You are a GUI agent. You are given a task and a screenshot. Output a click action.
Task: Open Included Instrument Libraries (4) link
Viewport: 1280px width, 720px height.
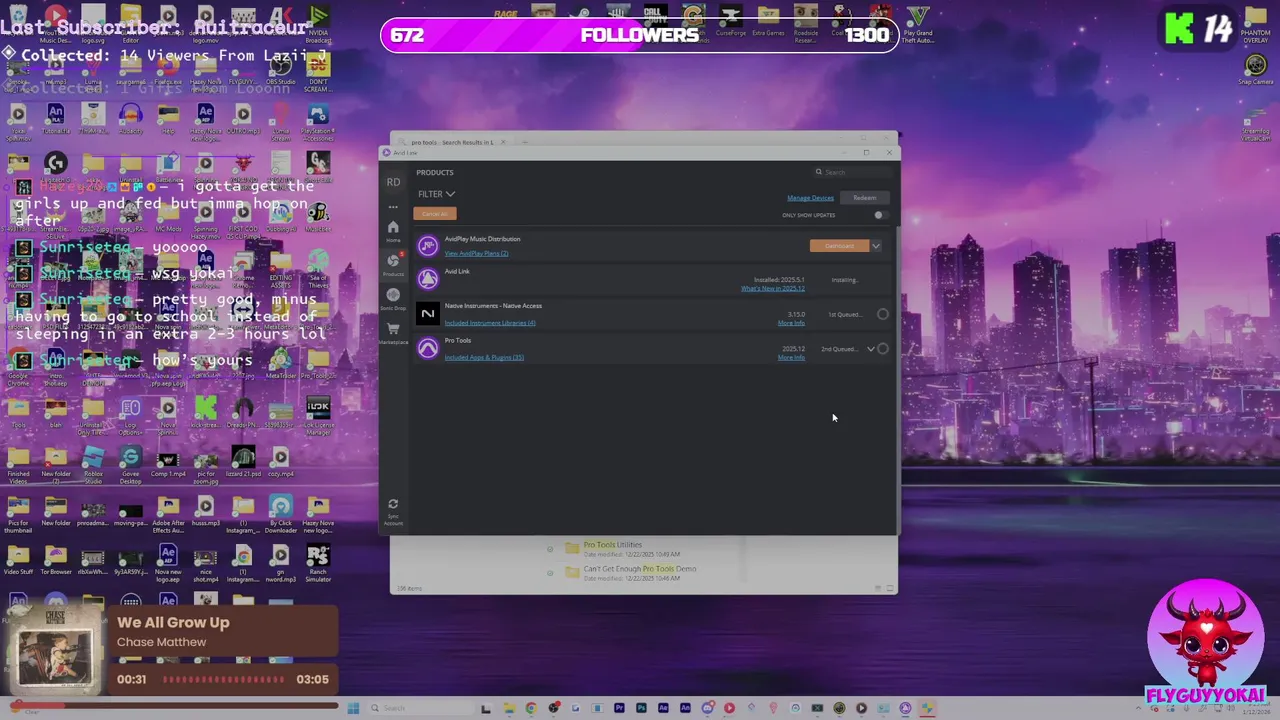490,323
